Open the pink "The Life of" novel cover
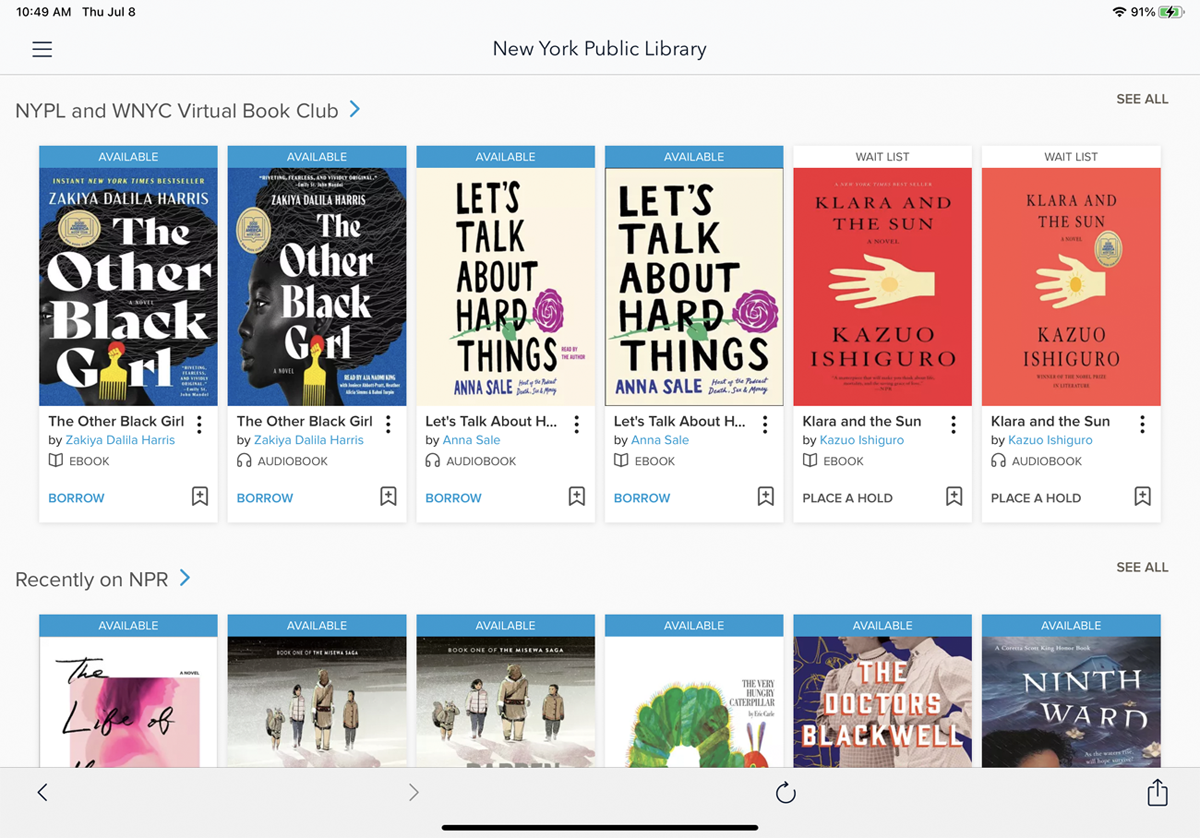Image resolution: width=1200 pixels, height=838 pixels. 129,701
